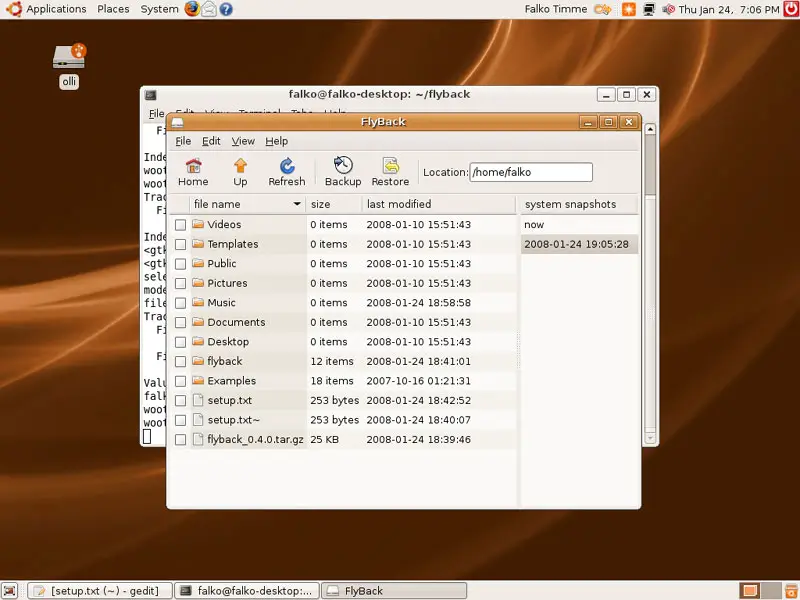This screenshot has width=800, height=600.
Task: Click the flyback_0.4.0.tar.gz file icon
Action: (198, 439)
